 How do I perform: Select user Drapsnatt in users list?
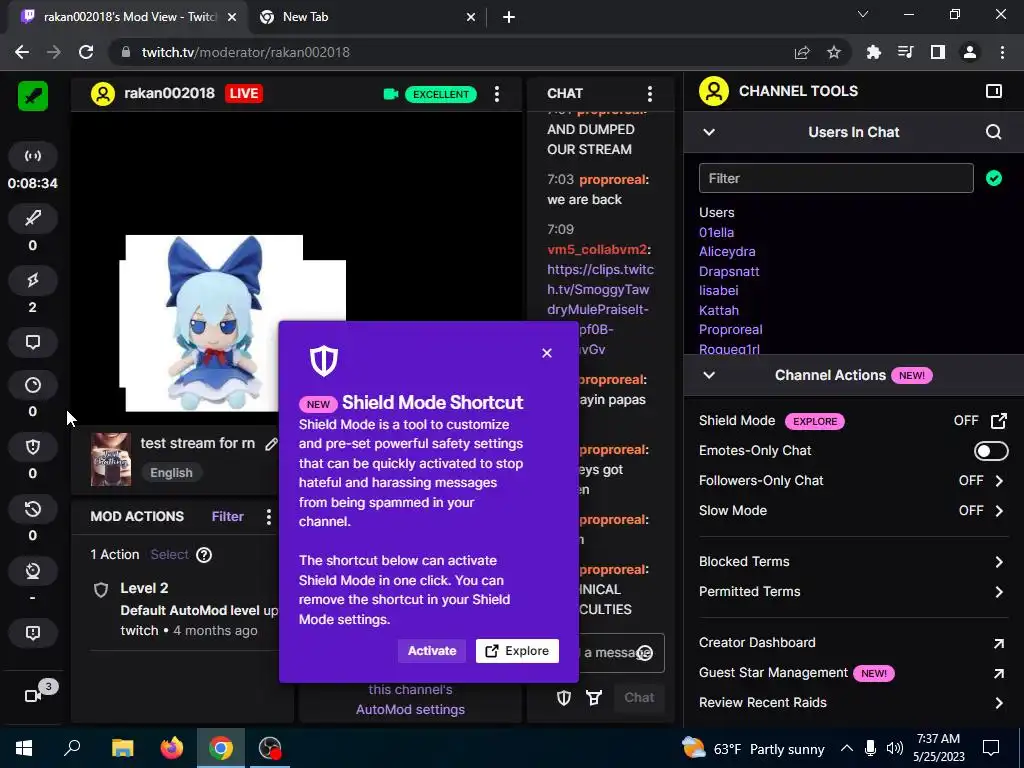729,272
